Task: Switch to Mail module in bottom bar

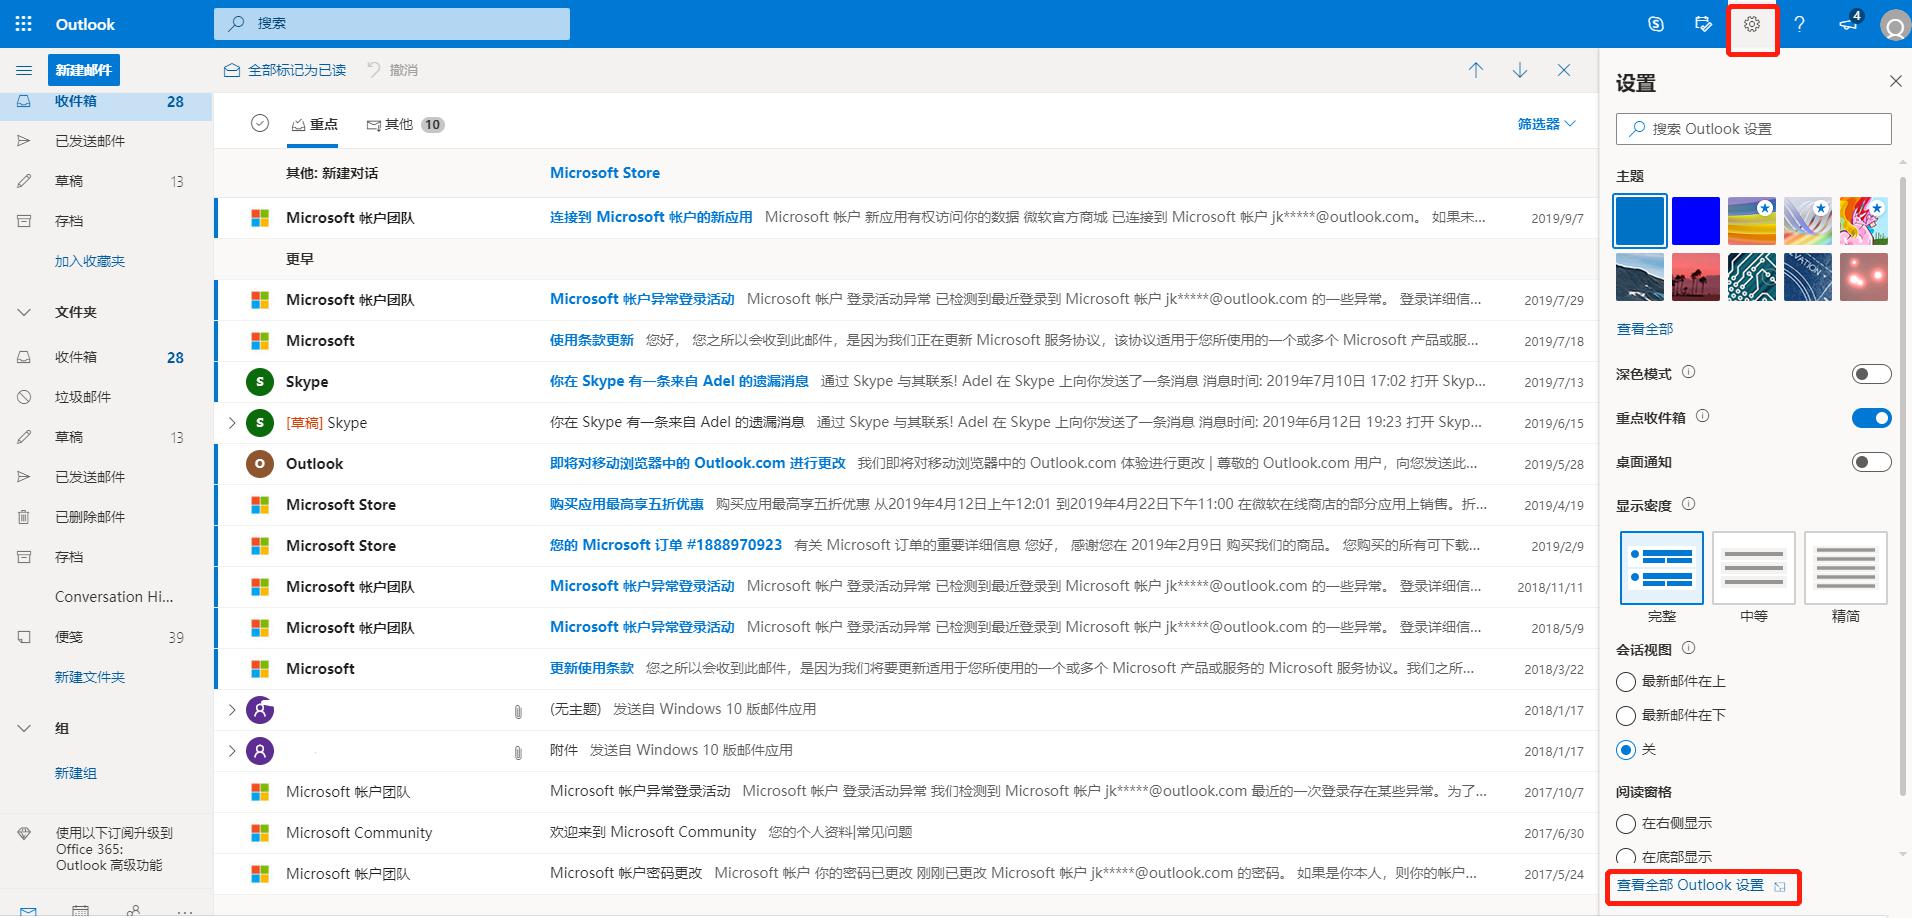Action: pos(28,911)
